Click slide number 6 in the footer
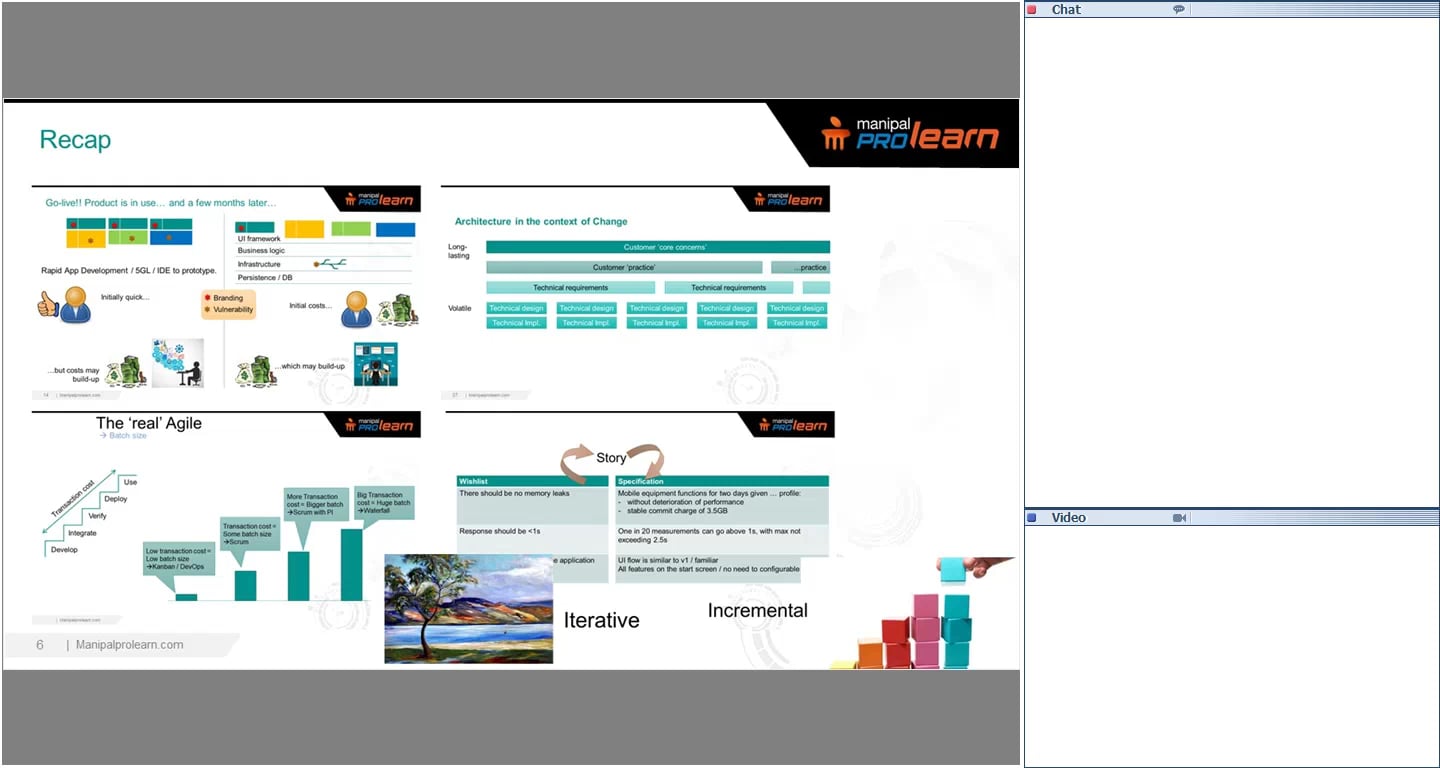1440x768 pixels. [x=40, y=645]
